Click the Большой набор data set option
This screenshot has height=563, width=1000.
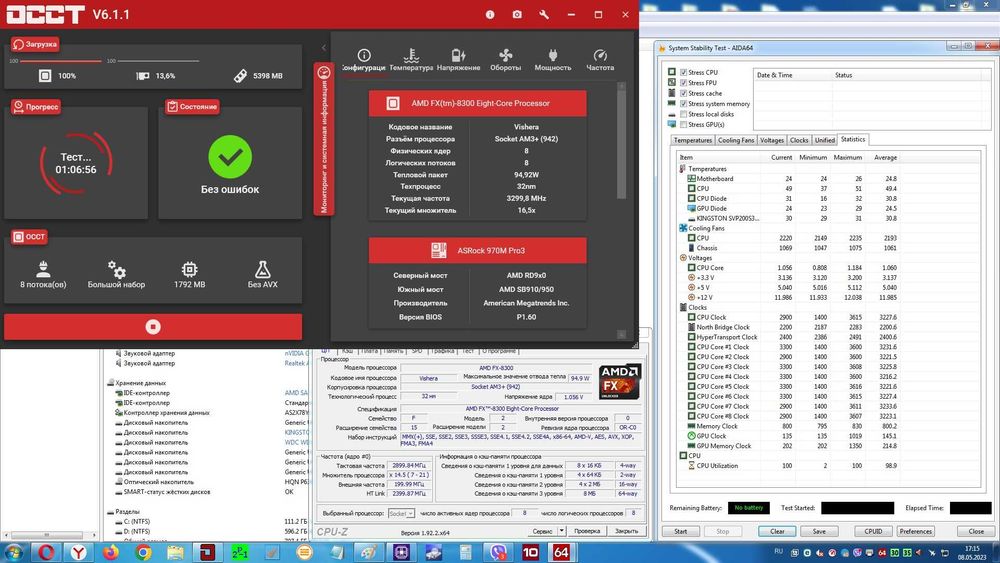(117, 275)
